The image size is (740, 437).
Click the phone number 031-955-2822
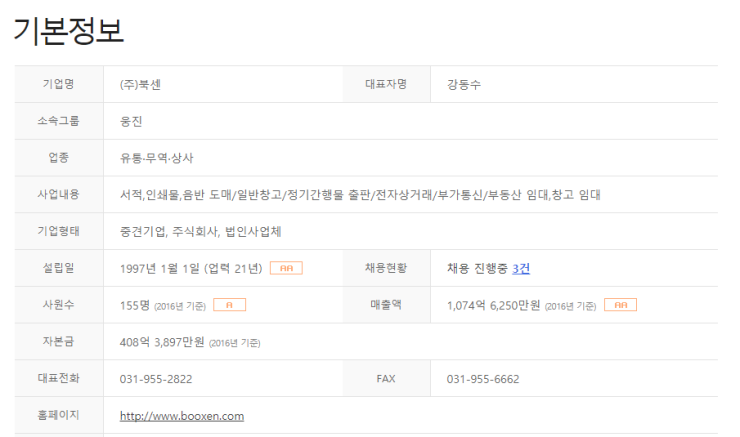tap(156, 379)
